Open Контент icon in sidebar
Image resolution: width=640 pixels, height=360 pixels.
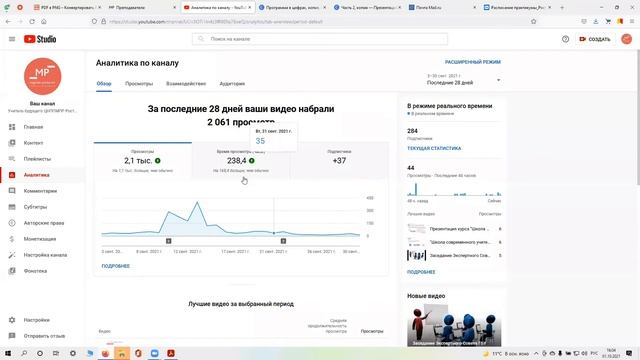click(x=12, y=143)
